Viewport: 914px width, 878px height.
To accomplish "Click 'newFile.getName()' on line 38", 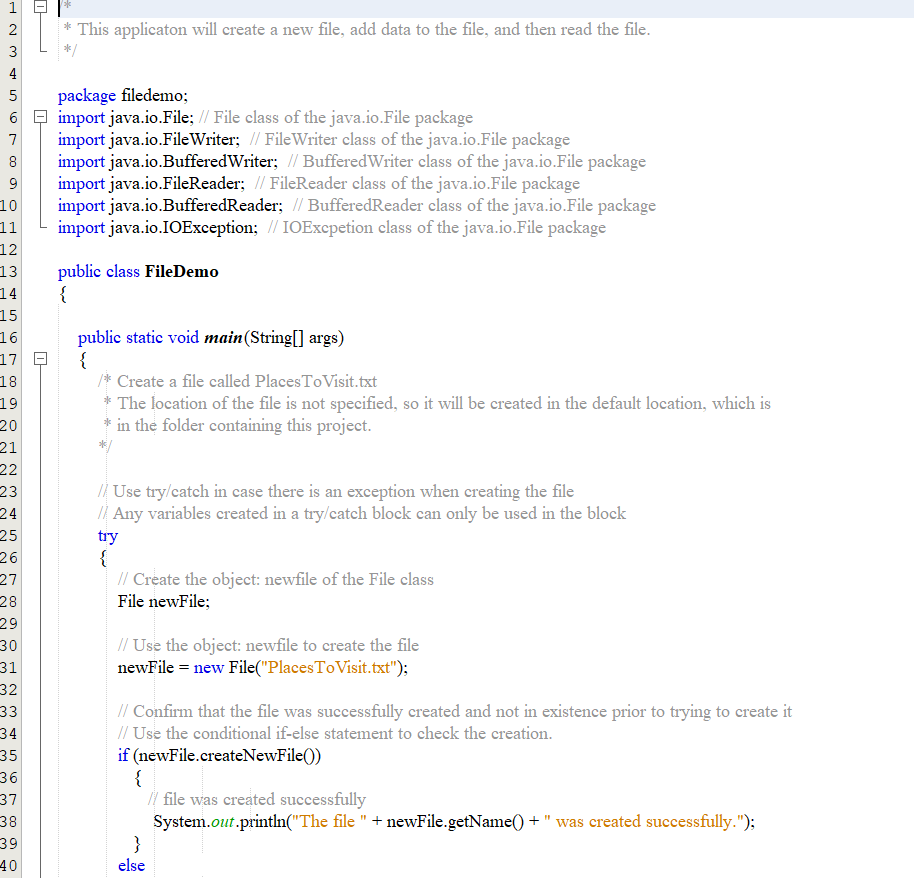I will (455, 821).
